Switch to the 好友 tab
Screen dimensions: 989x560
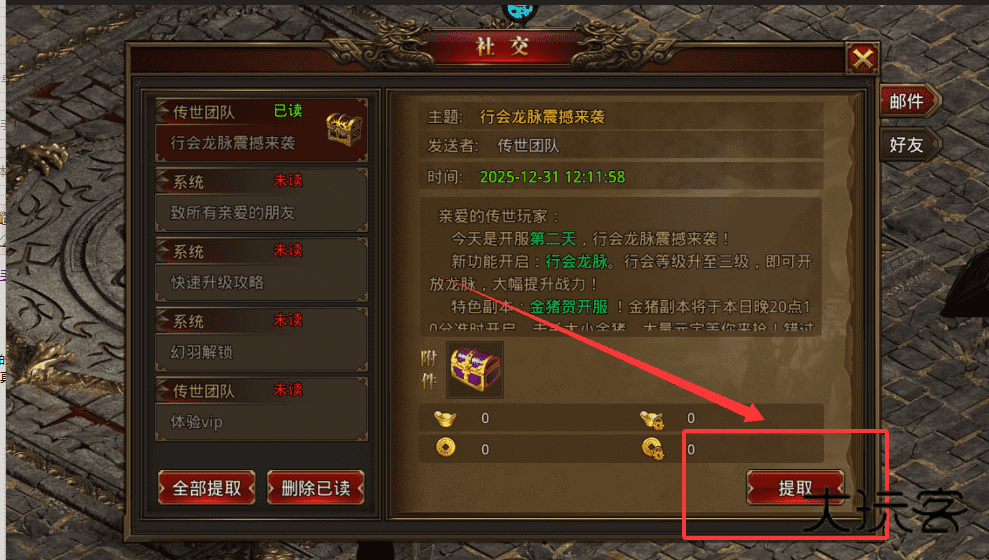[x=908, y=145]
